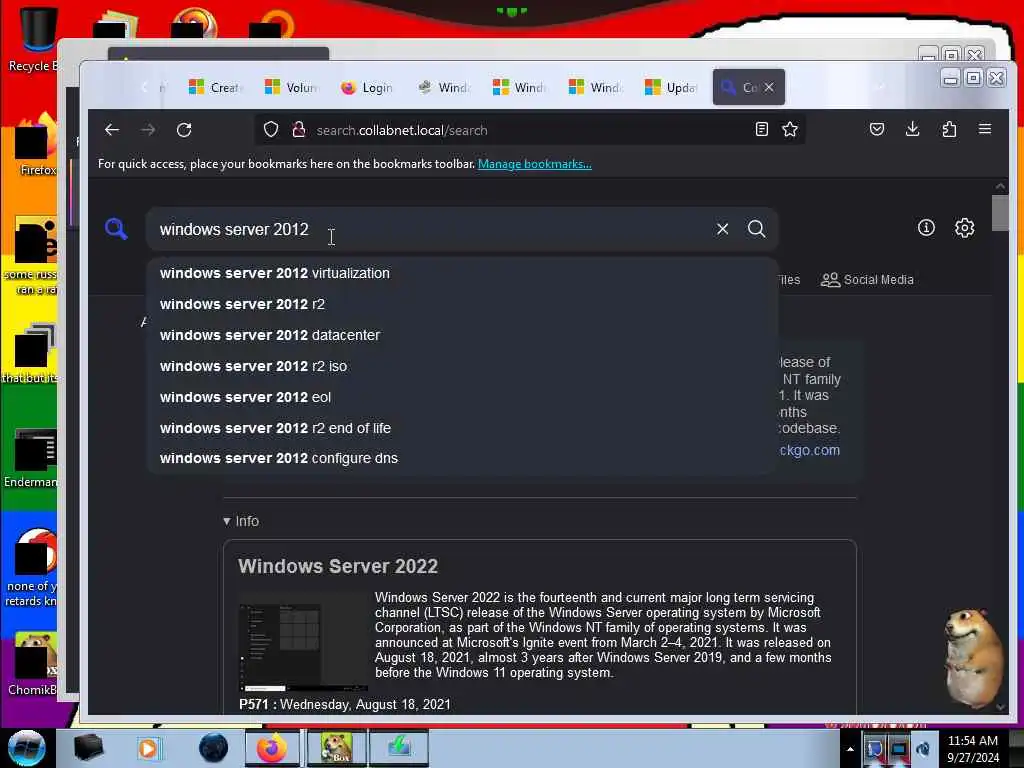This screenshot has height=768, width=1024.
Task: Switch to the Create tab
Action: point(216,87)
